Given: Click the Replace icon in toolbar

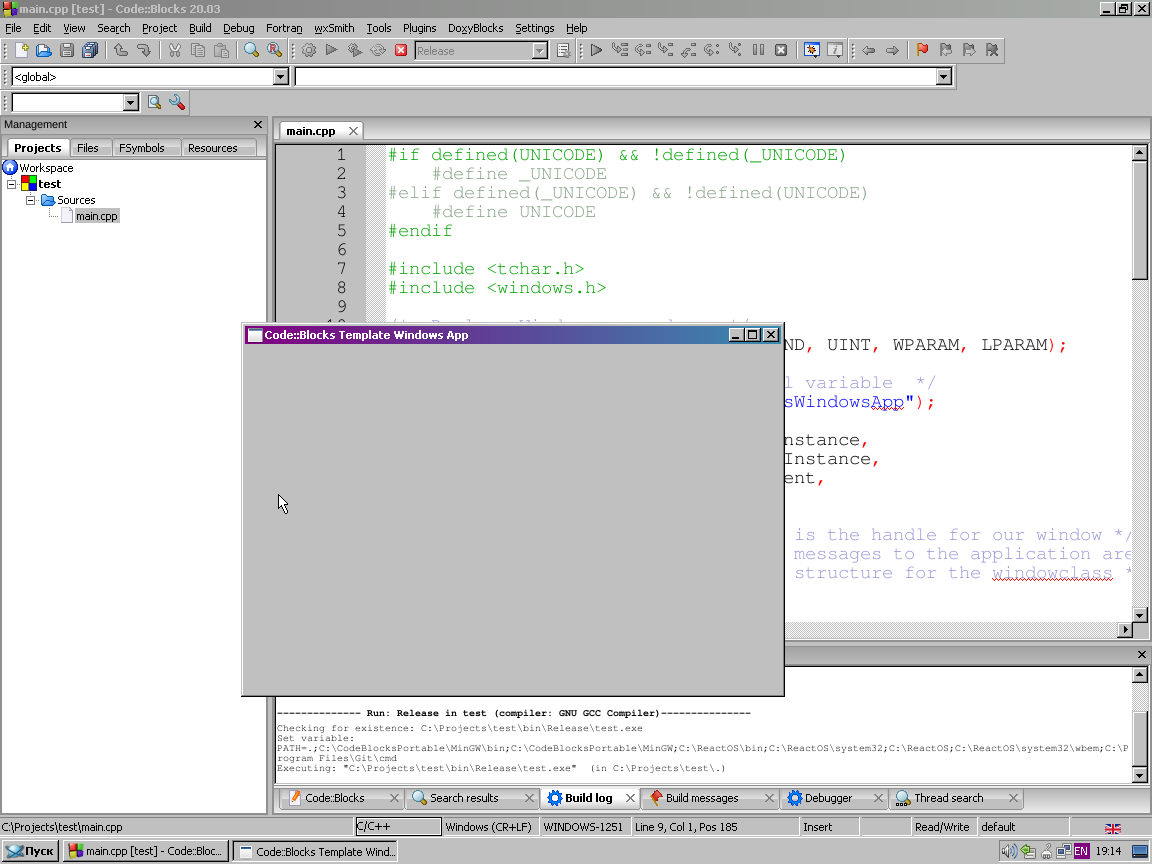Looking at the screenshot, I should [x=274, y=50].
